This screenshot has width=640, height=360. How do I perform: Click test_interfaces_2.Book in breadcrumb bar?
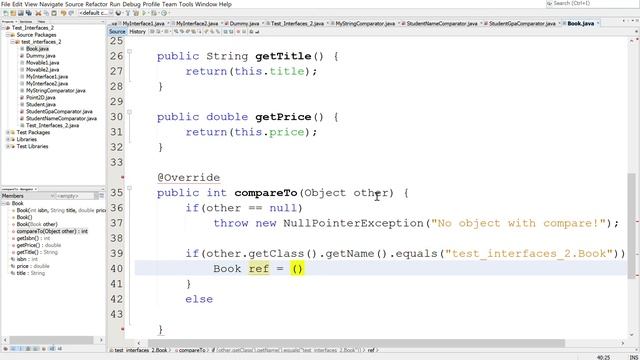click(x=141, y=350)
